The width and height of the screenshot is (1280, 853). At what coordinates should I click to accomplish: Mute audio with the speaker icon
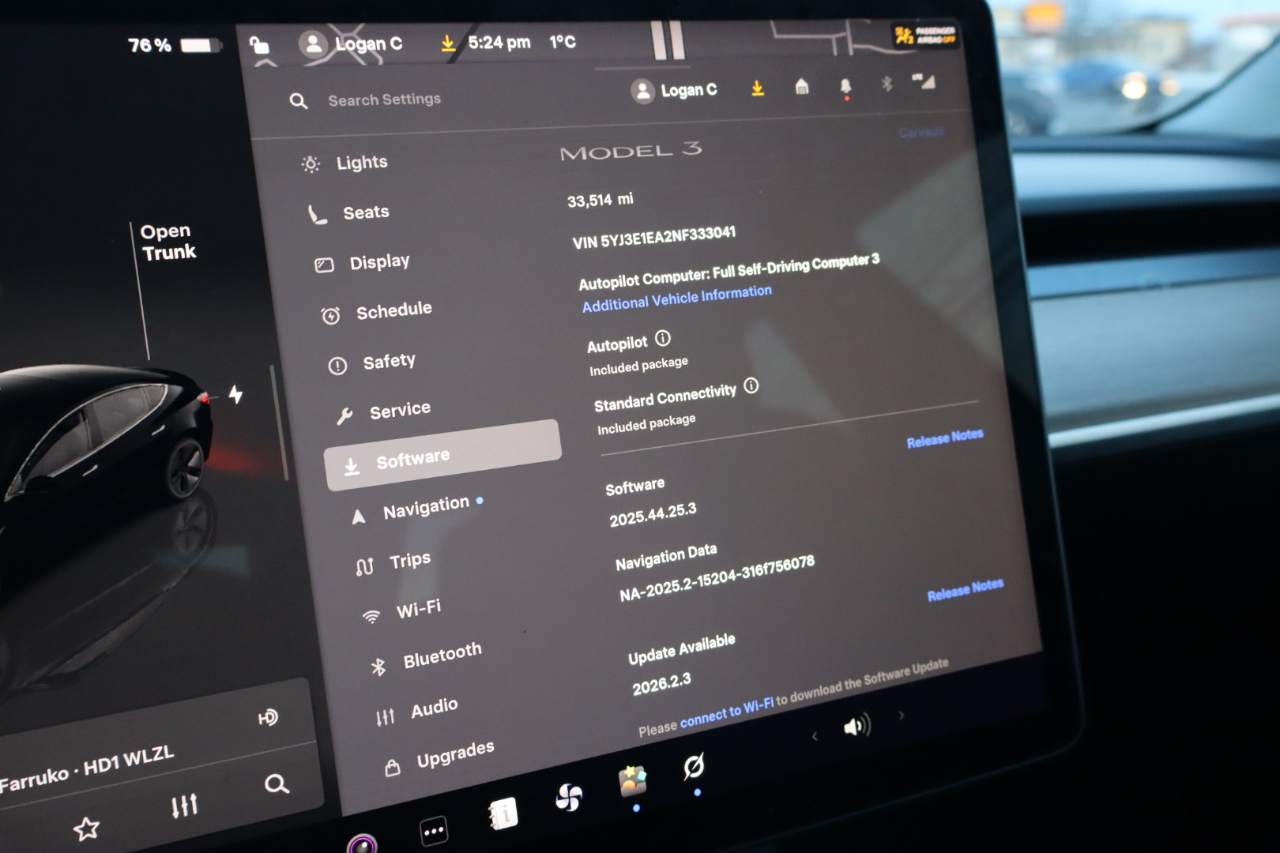point(858,725)
